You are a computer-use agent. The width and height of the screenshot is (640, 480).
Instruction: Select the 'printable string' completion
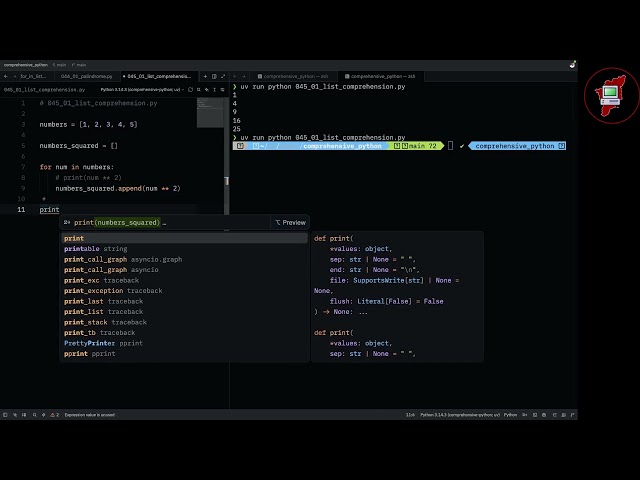click(x=184, y=249)
